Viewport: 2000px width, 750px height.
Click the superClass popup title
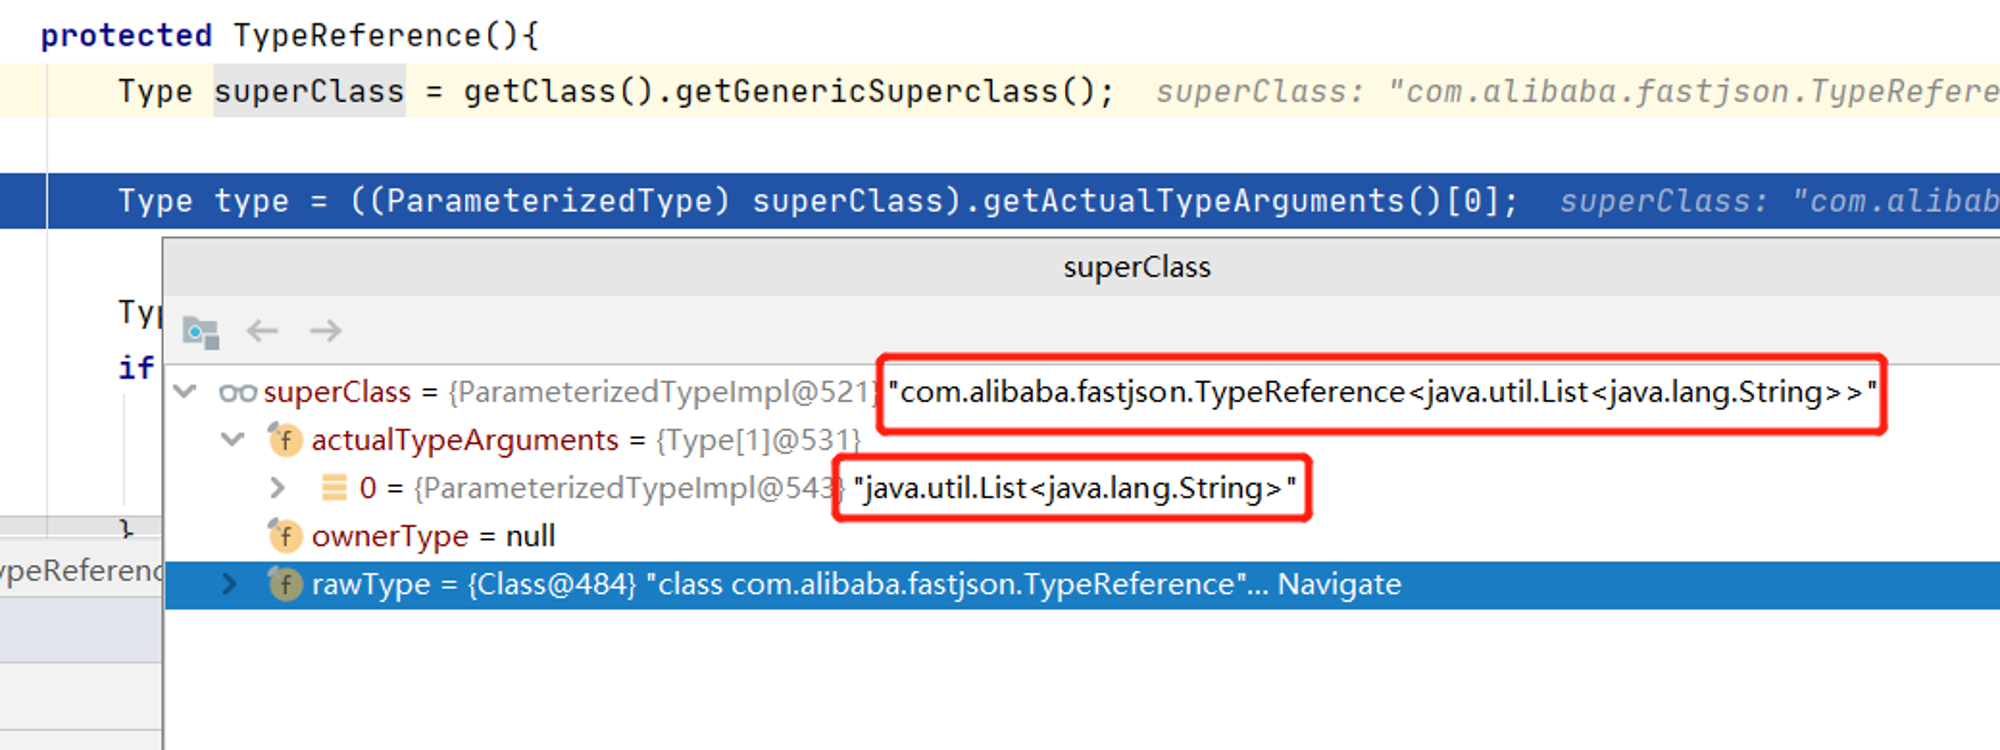1137,267
